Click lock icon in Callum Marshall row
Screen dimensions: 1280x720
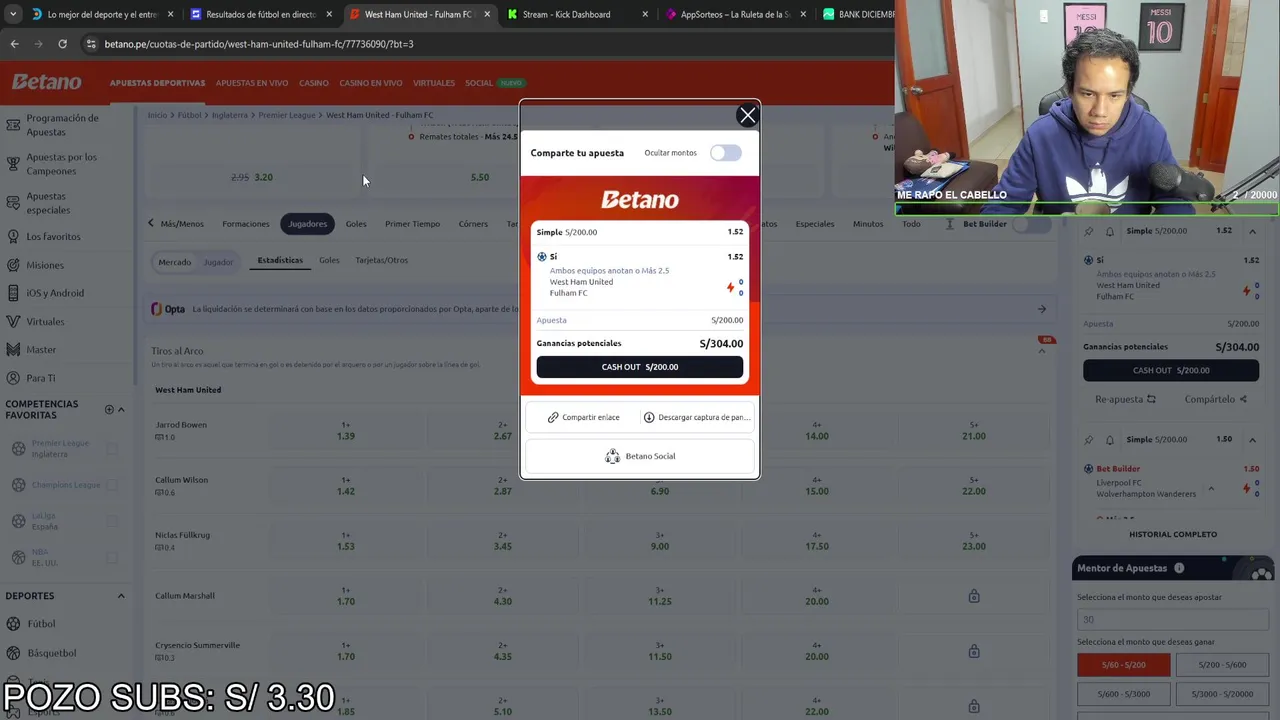pyautogui.click(x=974, y=596)
